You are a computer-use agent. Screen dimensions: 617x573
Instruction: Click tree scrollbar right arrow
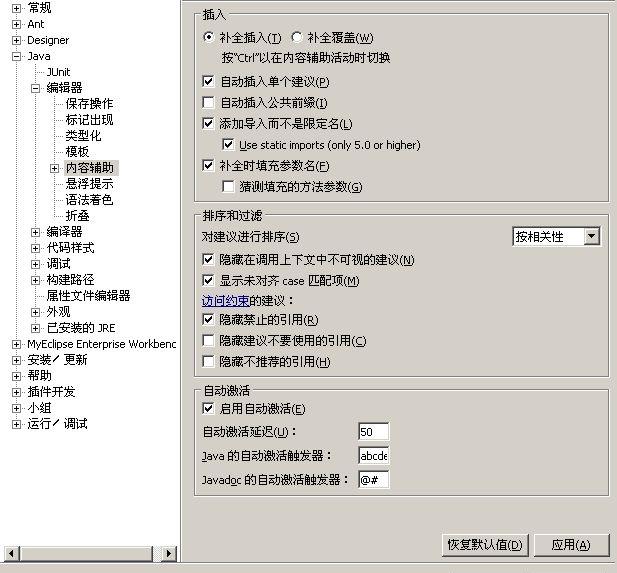[169, 554]
